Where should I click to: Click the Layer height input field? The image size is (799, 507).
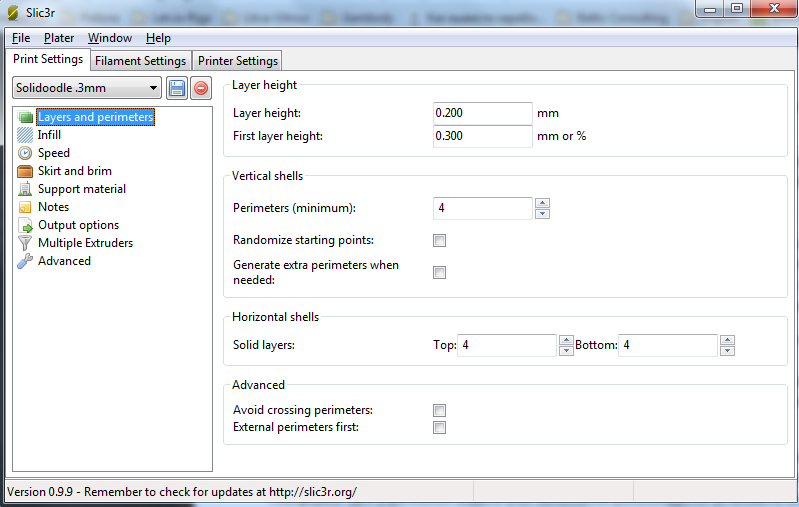482,113
